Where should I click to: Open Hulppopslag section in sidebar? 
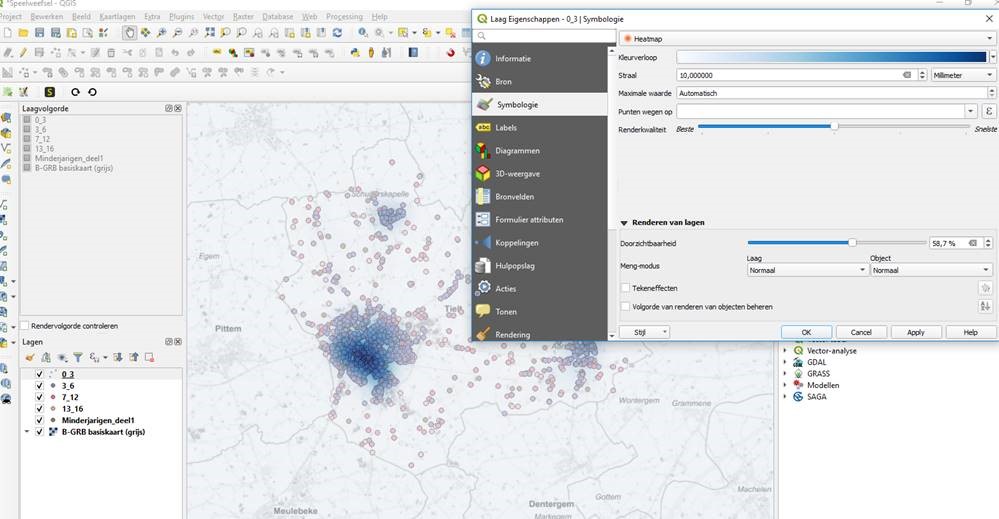coord(540,266)
